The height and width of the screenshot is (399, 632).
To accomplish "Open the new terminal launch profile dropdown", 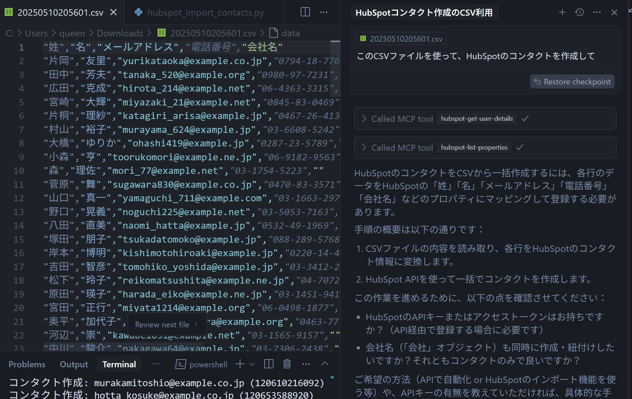I will pos(252,364).
